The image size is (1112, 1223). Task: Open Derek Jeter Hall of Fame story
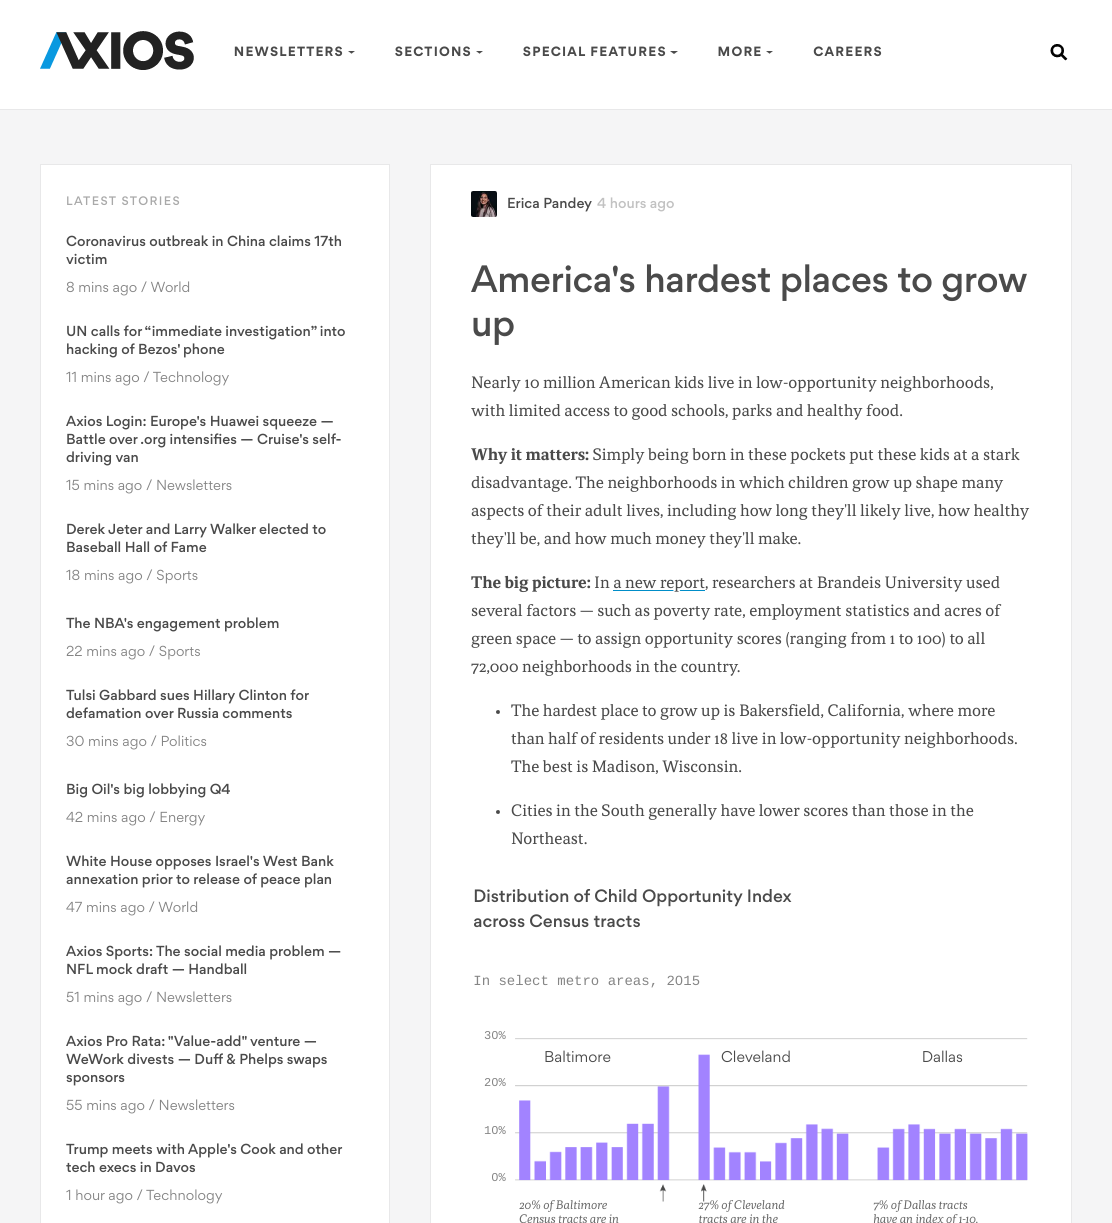tap(196, 538)
